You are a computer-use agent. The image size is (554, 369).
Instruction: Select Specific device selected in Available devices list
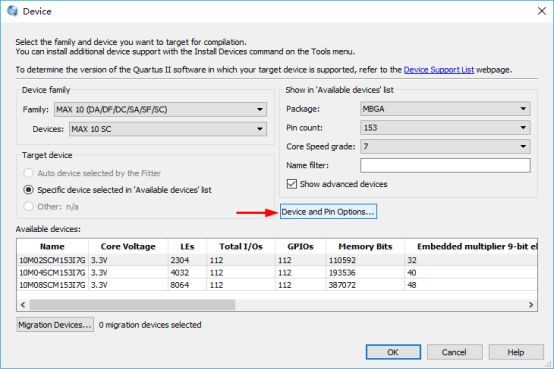28,190
